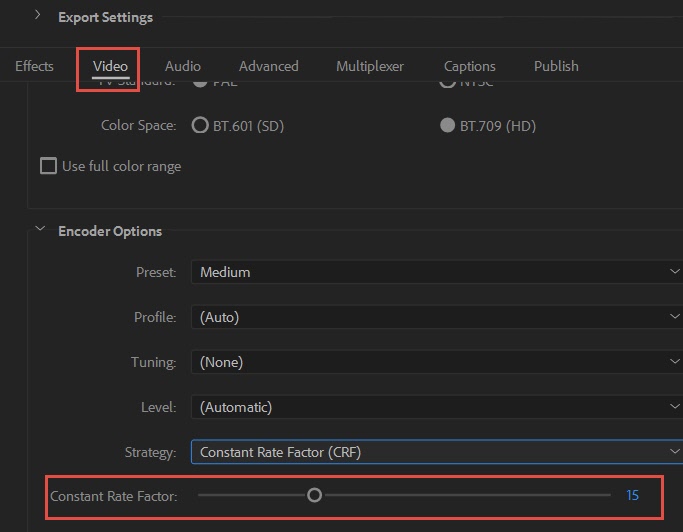
Task: Open the Tuning dropdown set to (None)
Action: pyautogui.click(x=436, y=362)
